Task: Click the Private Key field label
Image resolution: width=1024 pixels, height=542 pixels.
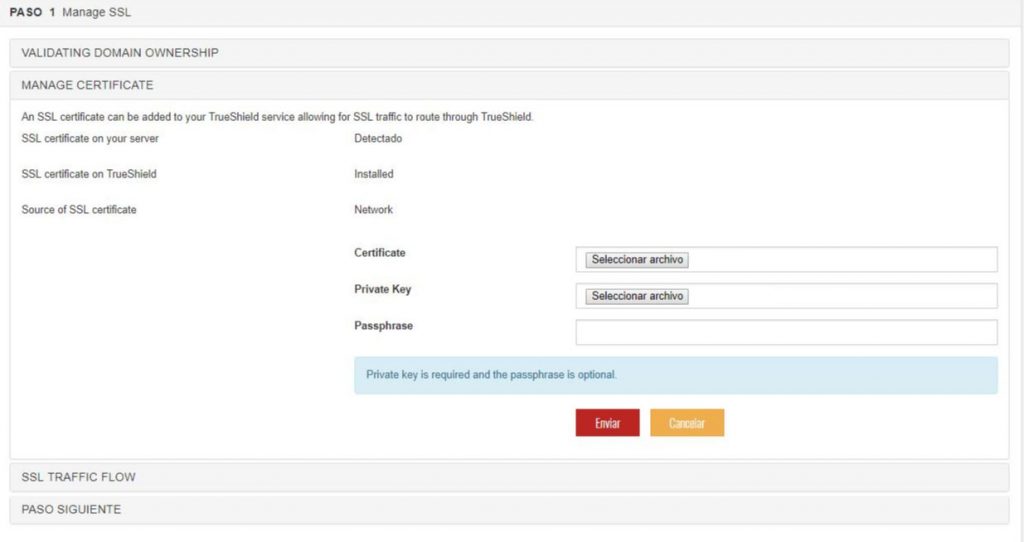Action: [x=382, y=289]
